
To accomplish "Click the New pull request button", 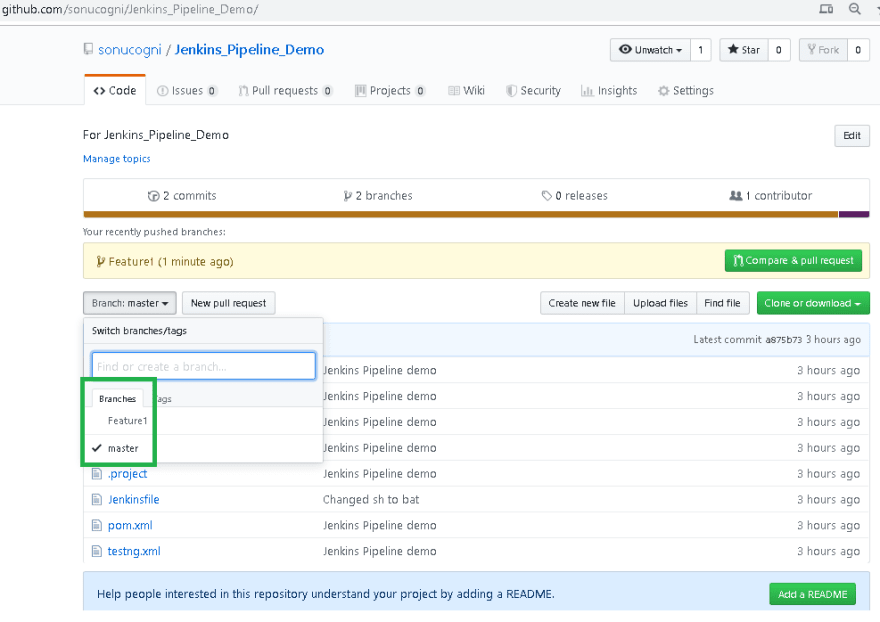I will click(228, 303).
